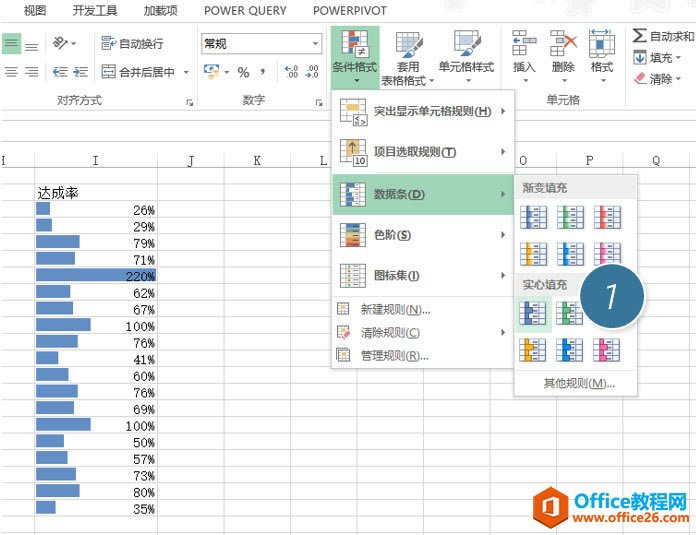Open 色阶 color scales submenu
The height and width of the screenshot is (535, 696).
coord(423,235)
